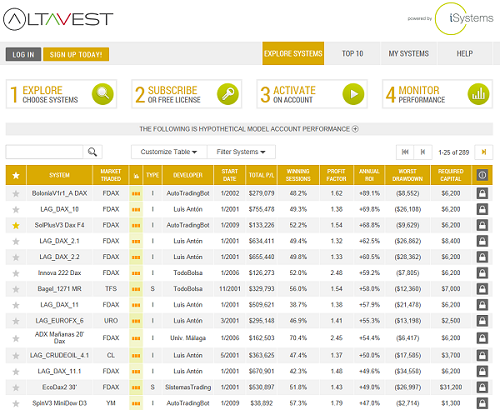
Task: Click lock icon for LAG_CRUDEOIL_4.1 row
Action: click(x=482, y=355)
